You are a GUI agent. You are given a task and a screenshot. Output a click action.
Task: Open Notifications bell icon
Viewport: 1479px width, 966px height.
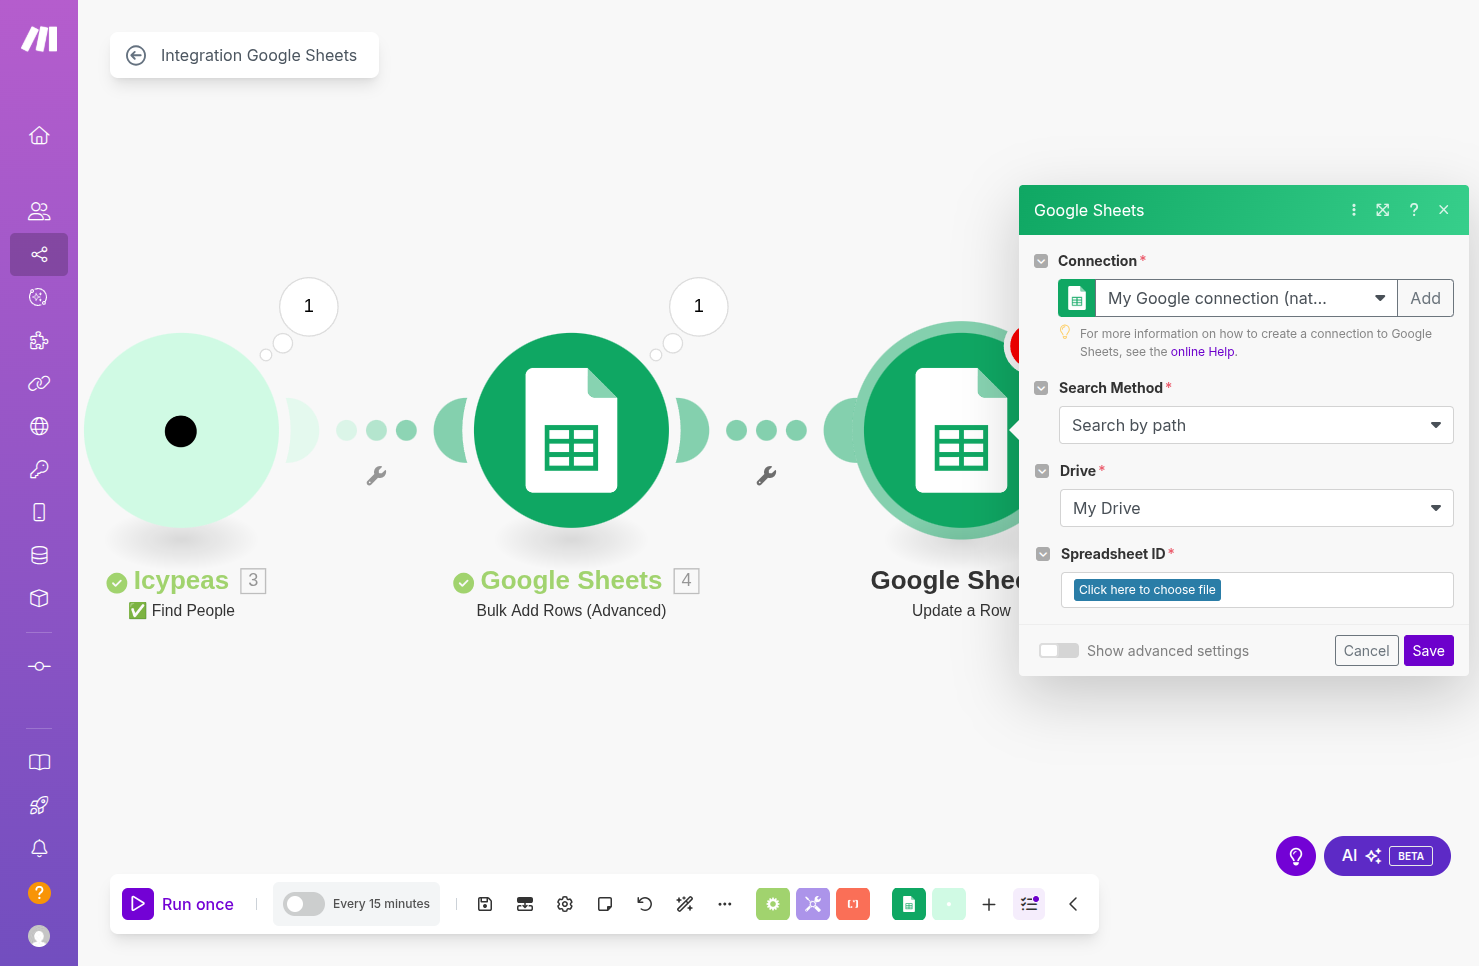point(39,848)
